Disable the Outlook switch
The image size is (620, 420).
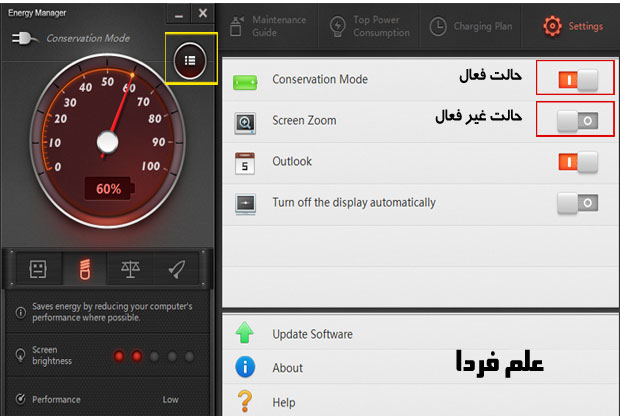pos(577,161)
